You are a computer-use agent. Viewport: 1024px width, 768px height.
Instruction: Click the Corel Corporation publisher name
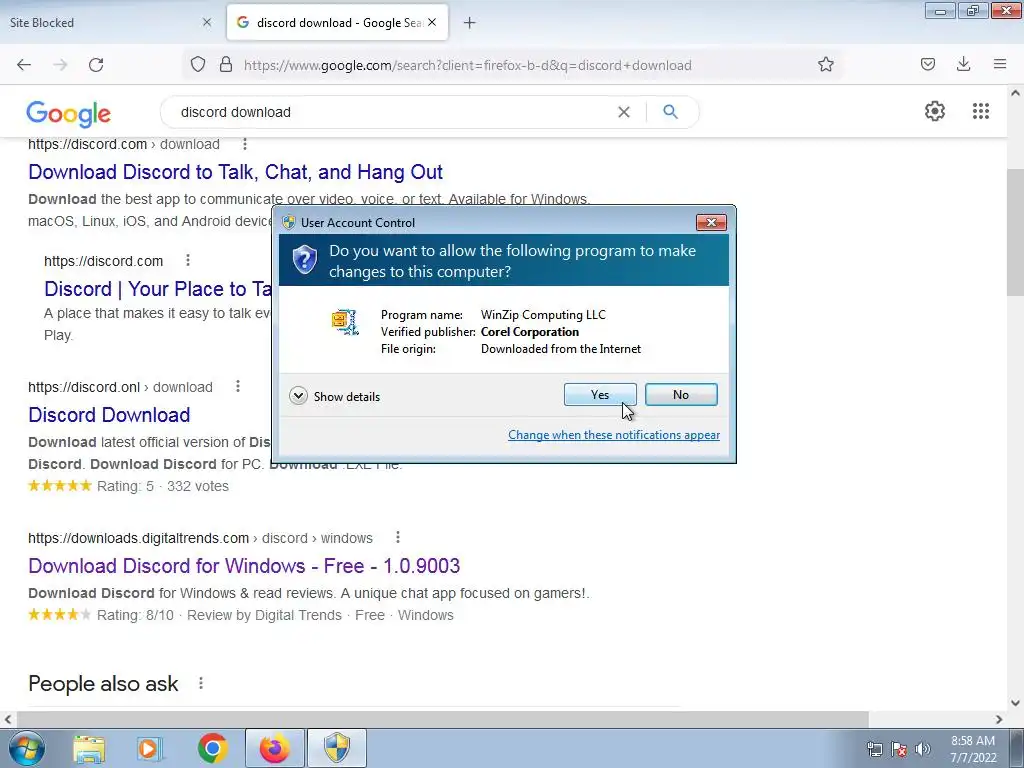[x=530, y=332]
